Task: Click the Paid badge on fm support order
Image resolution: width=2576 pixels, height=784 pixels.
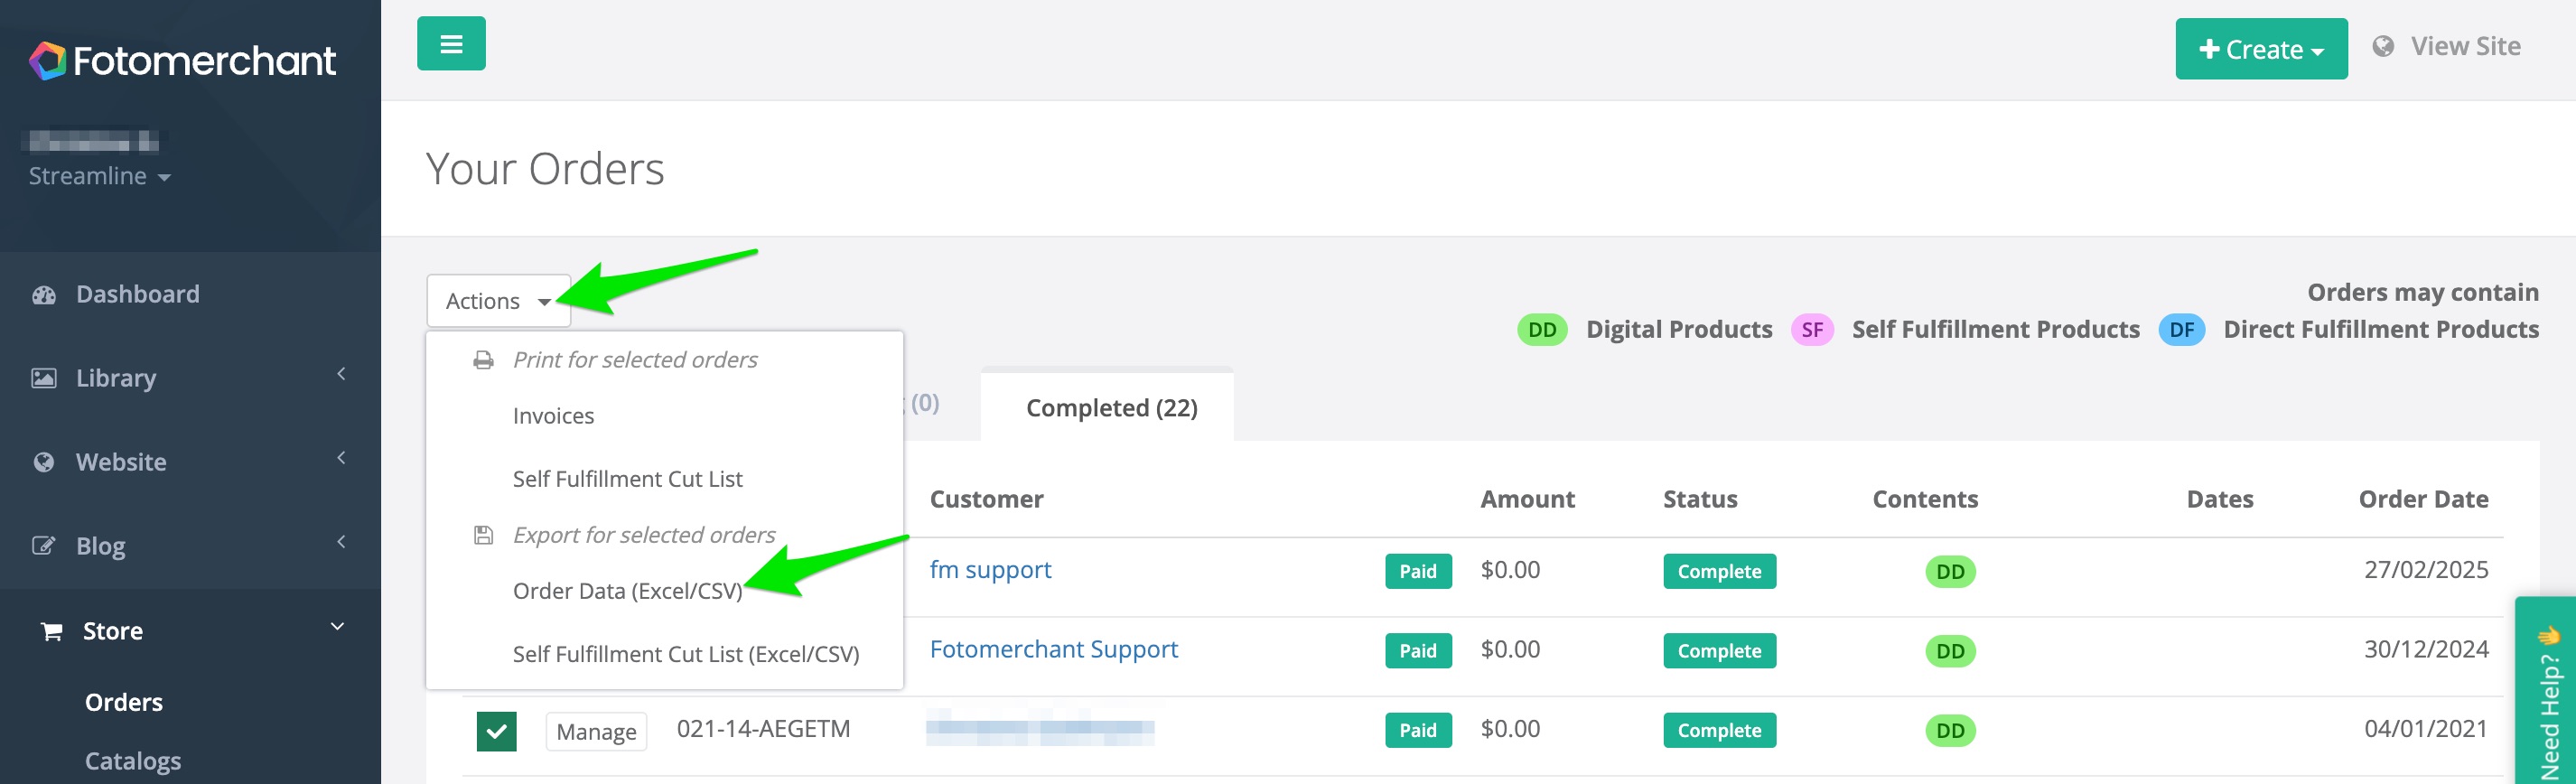Action: pos(1417,572)
